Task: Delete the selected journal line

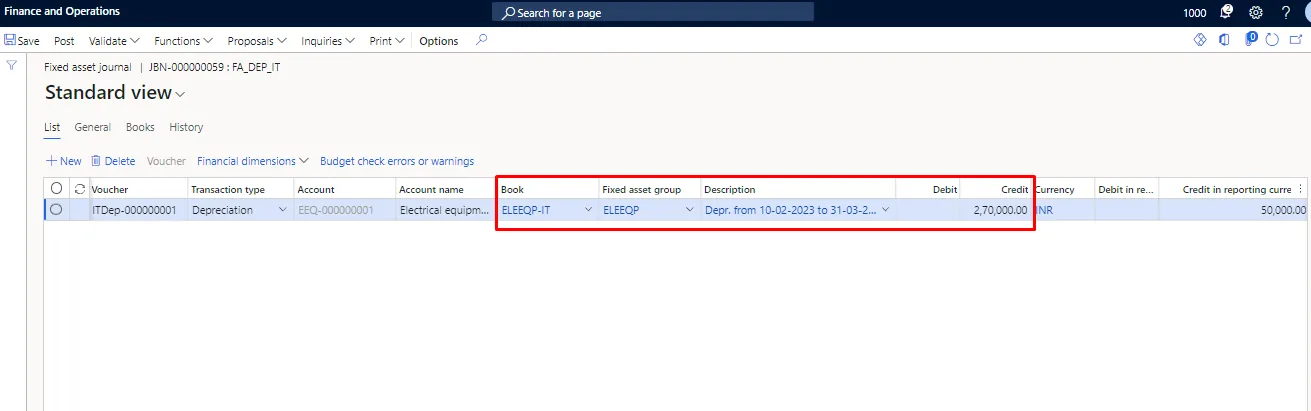Action: 113,161
